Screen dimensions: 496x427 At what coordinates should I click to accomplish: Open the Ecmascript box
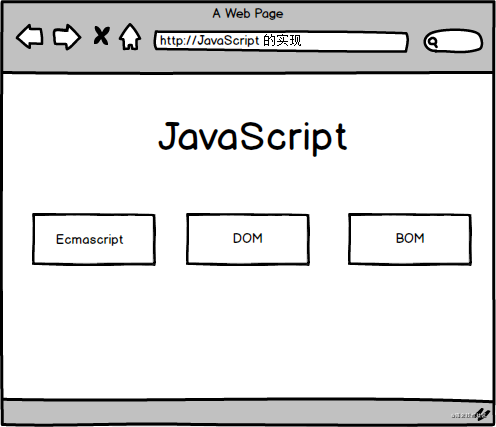94,239
